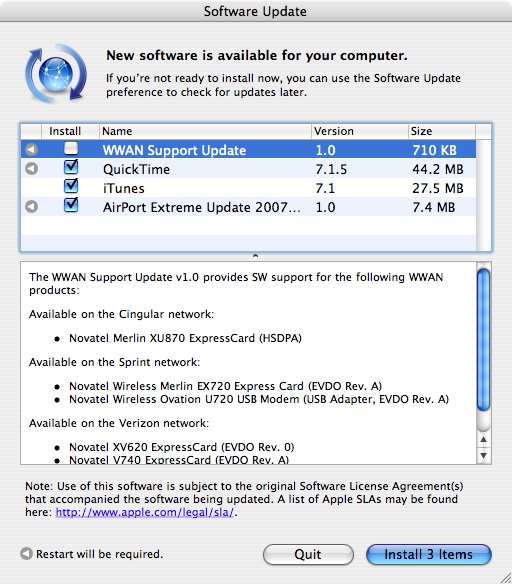Click the 27.5 MB size value
The image size is (512, 584).
click(438, 188)
